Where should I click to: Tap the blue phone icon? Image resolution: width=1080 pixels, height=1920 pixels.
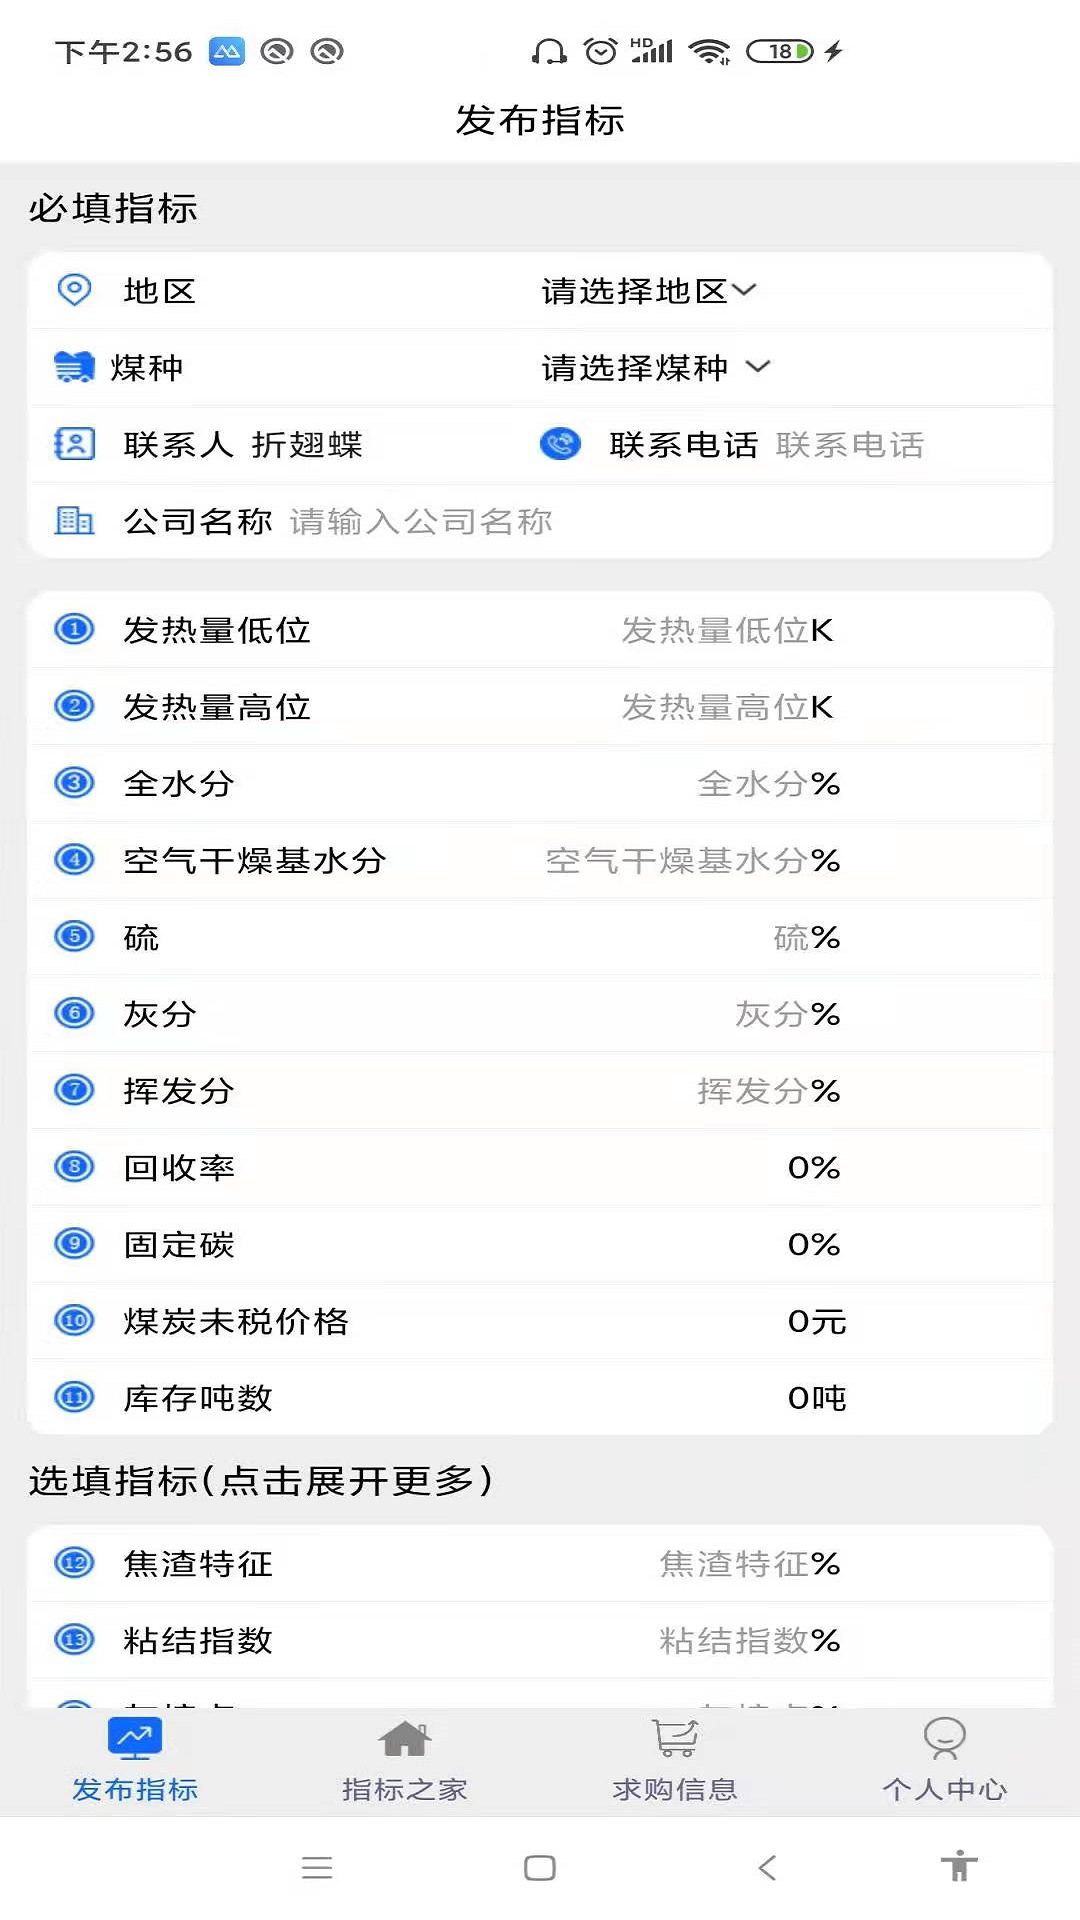[x=560, y=444]
